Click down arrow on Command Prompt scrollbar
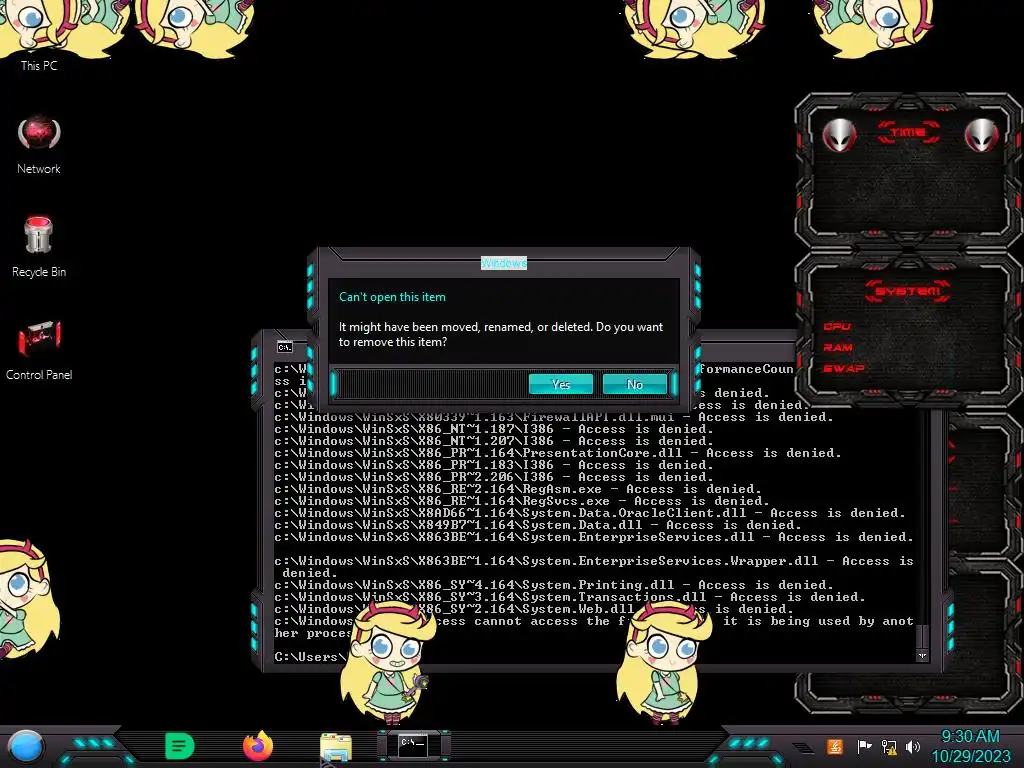 tap(922, 656)
